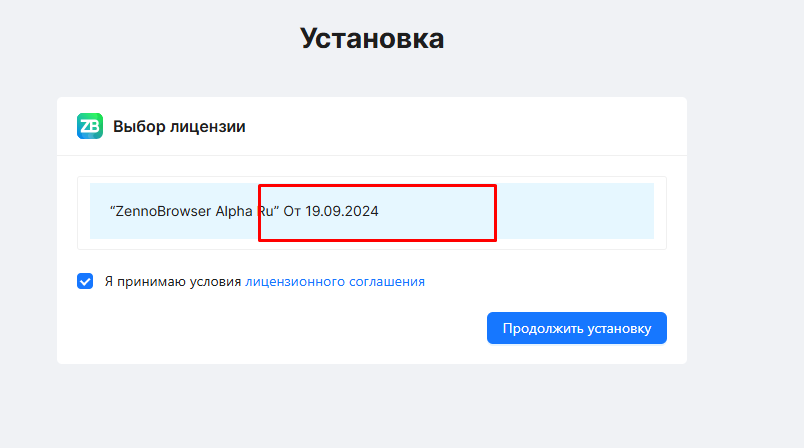The width and height of the screenshot is (804, 448).
Task: Click the "От" text before the date
Action: click(292, 212)
